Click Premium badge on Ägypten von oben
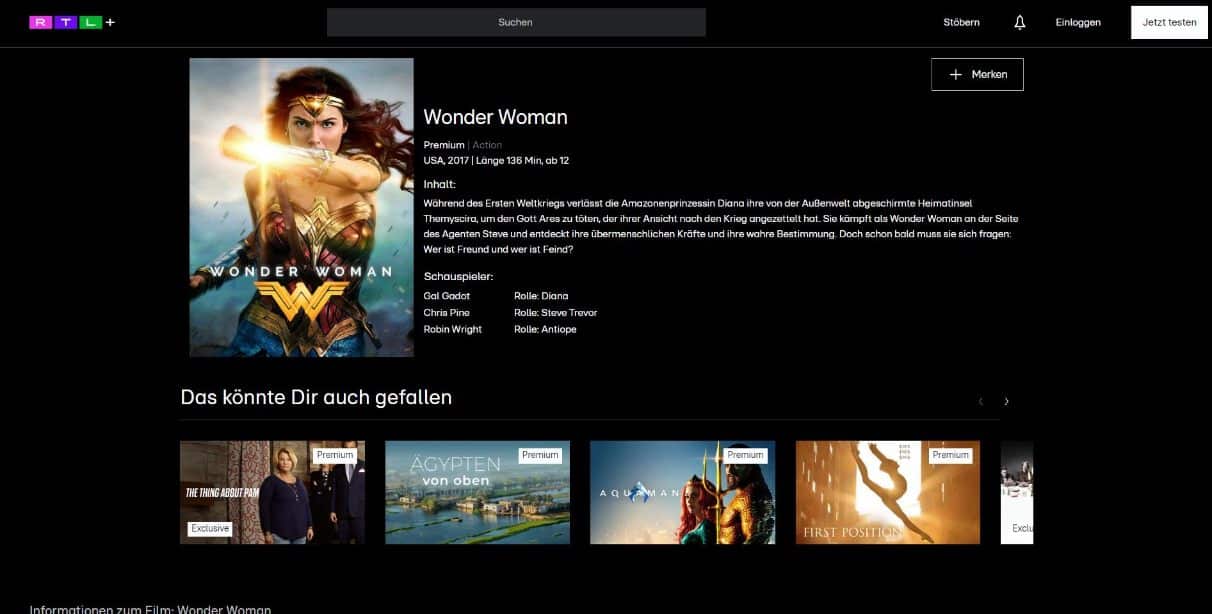The height and width of the screenshot is (614, 1212). pos(540,455)
